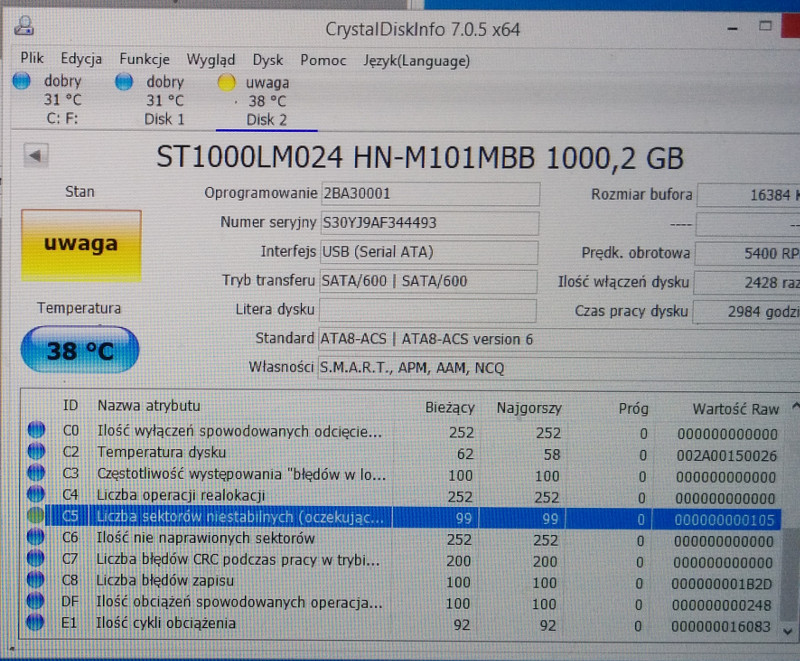Select row Ilość nie naprawionych sektorów
The height and width of the screenshot is (661, 800).
click(402, 539)
